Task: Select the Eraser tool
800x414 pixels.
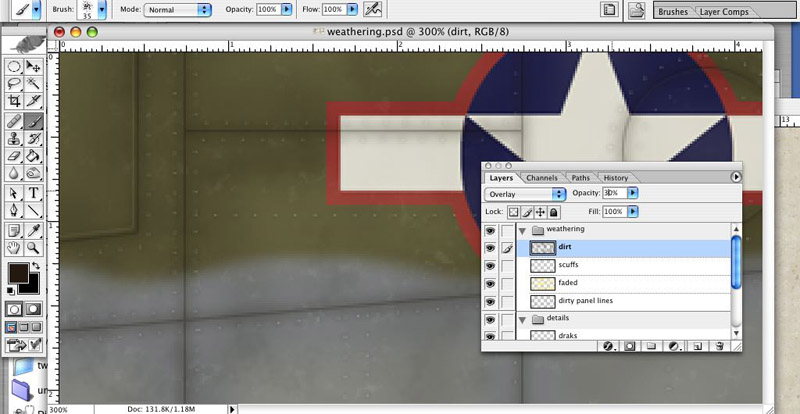Action: point(14,156)
